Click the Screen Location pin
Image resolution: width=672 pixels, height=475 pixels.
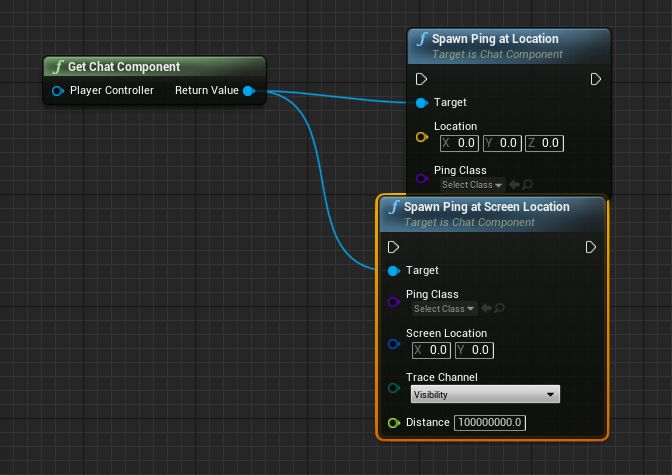[393, 344]
